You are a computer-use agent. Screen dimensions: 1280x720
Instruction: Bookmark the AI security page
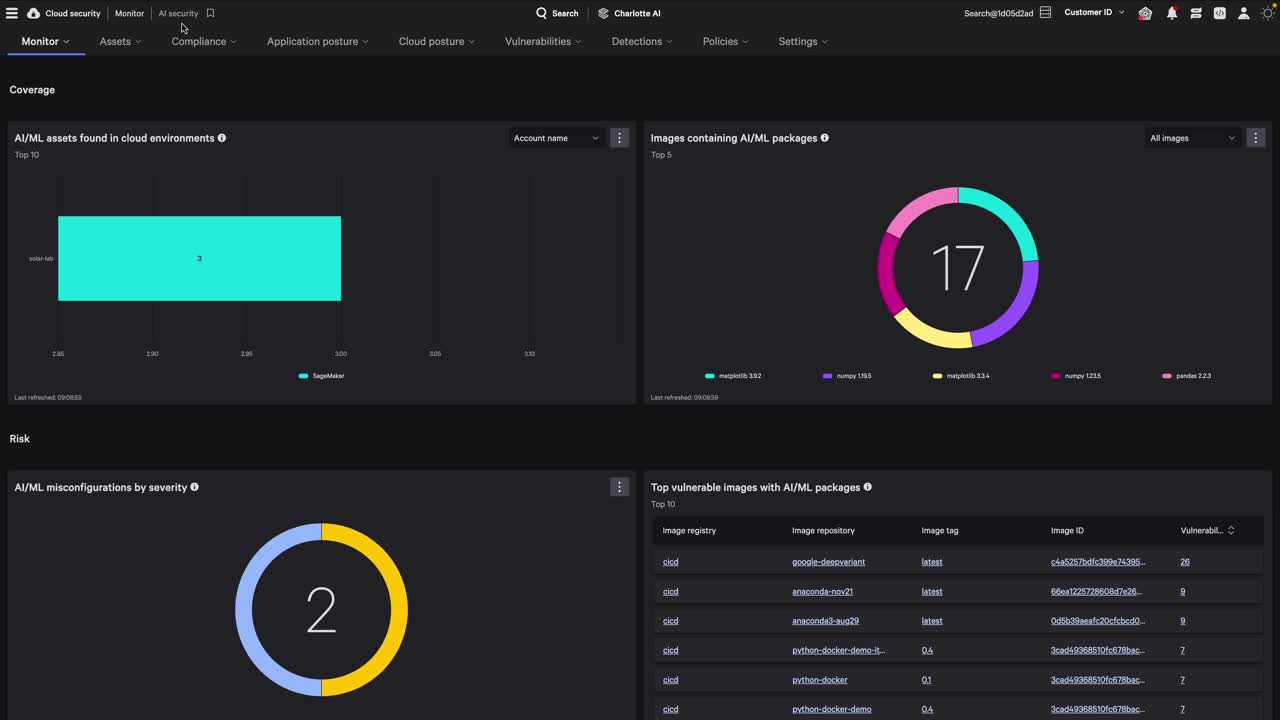210,13
